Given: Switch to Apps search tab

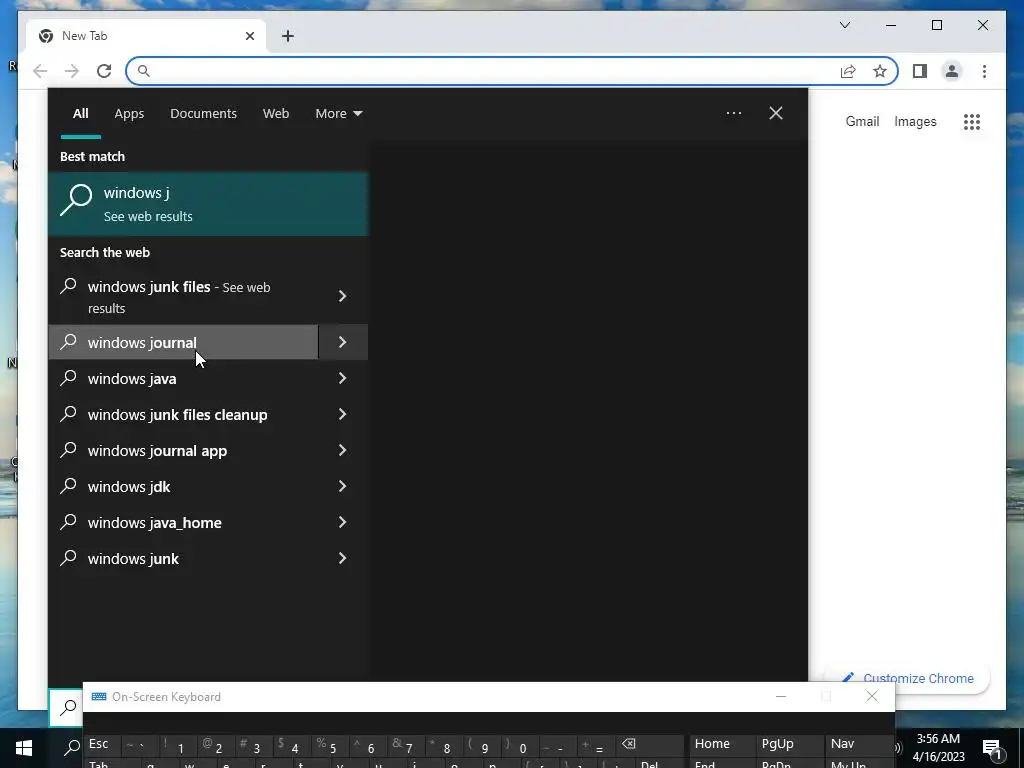Looking at the screenshot, I should pos(129,114).
